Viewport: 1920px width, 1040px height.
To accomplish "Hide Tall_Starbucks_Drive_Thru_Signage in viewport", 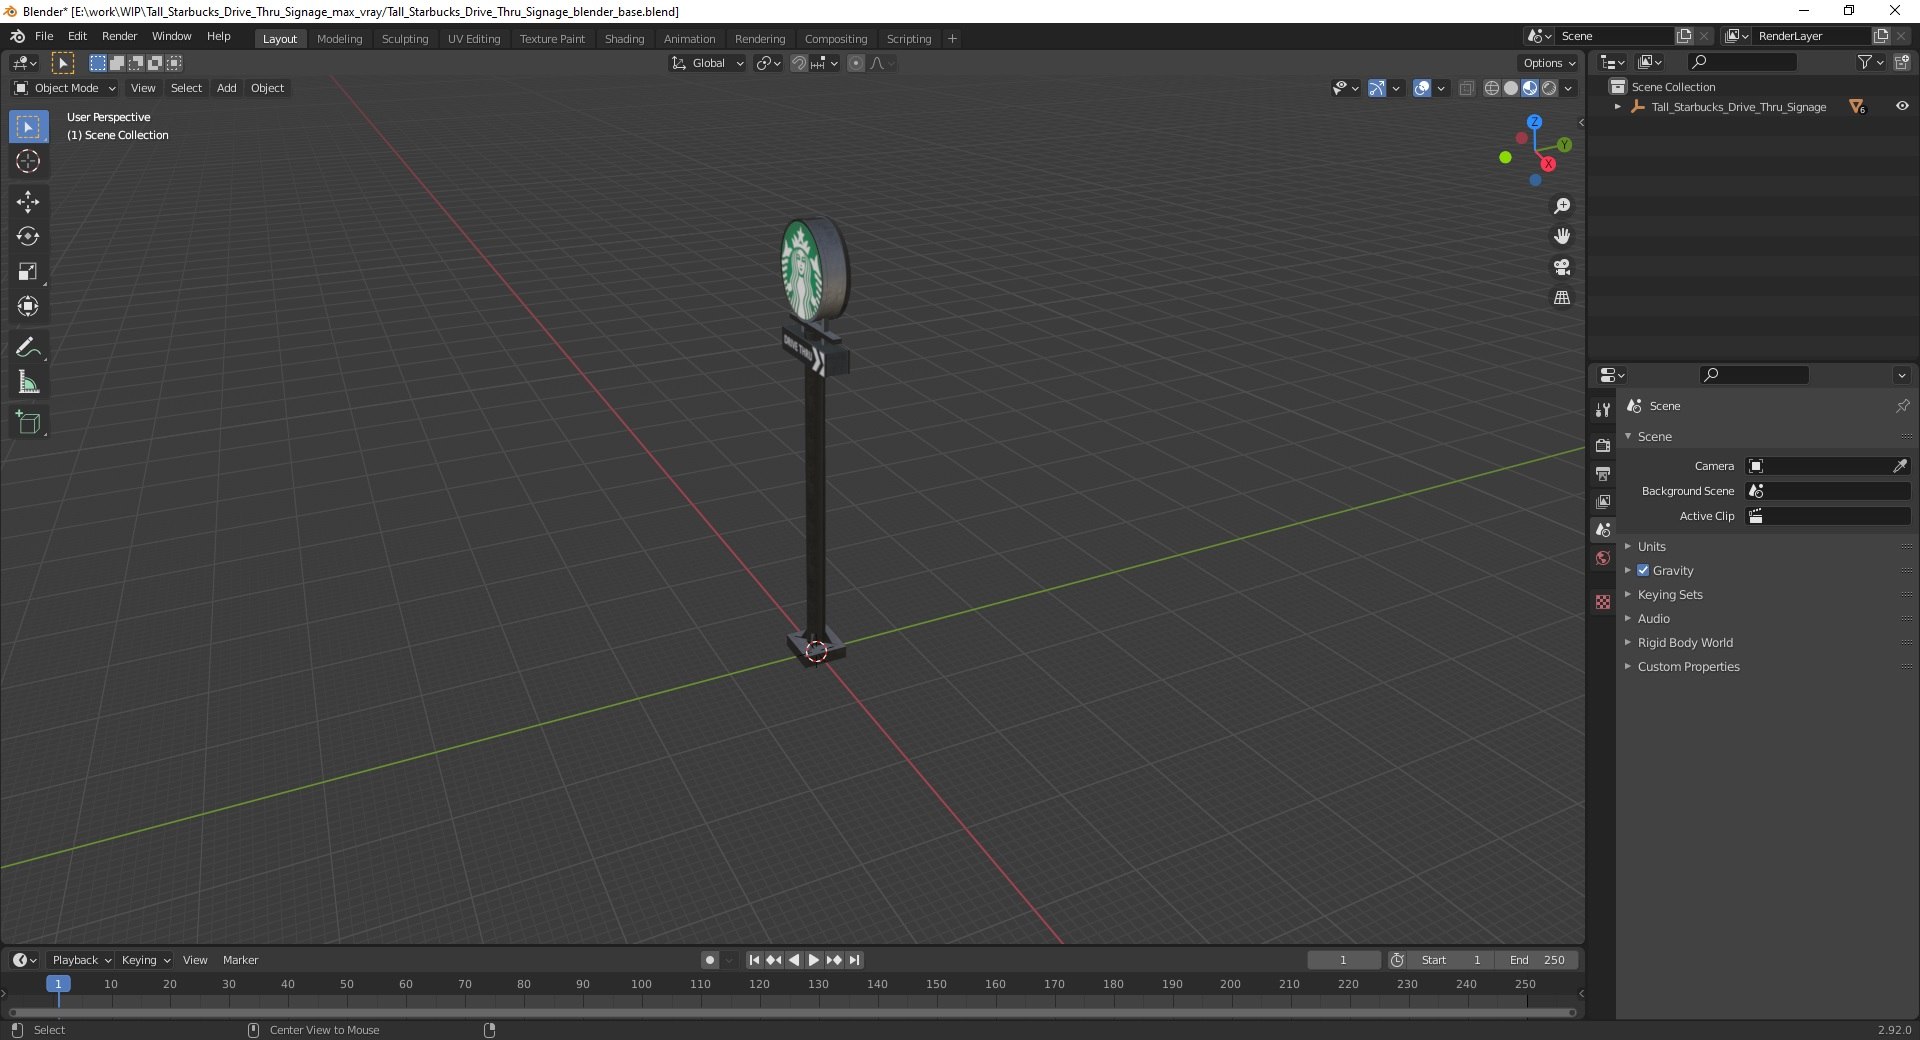I will coord(1902,106).
